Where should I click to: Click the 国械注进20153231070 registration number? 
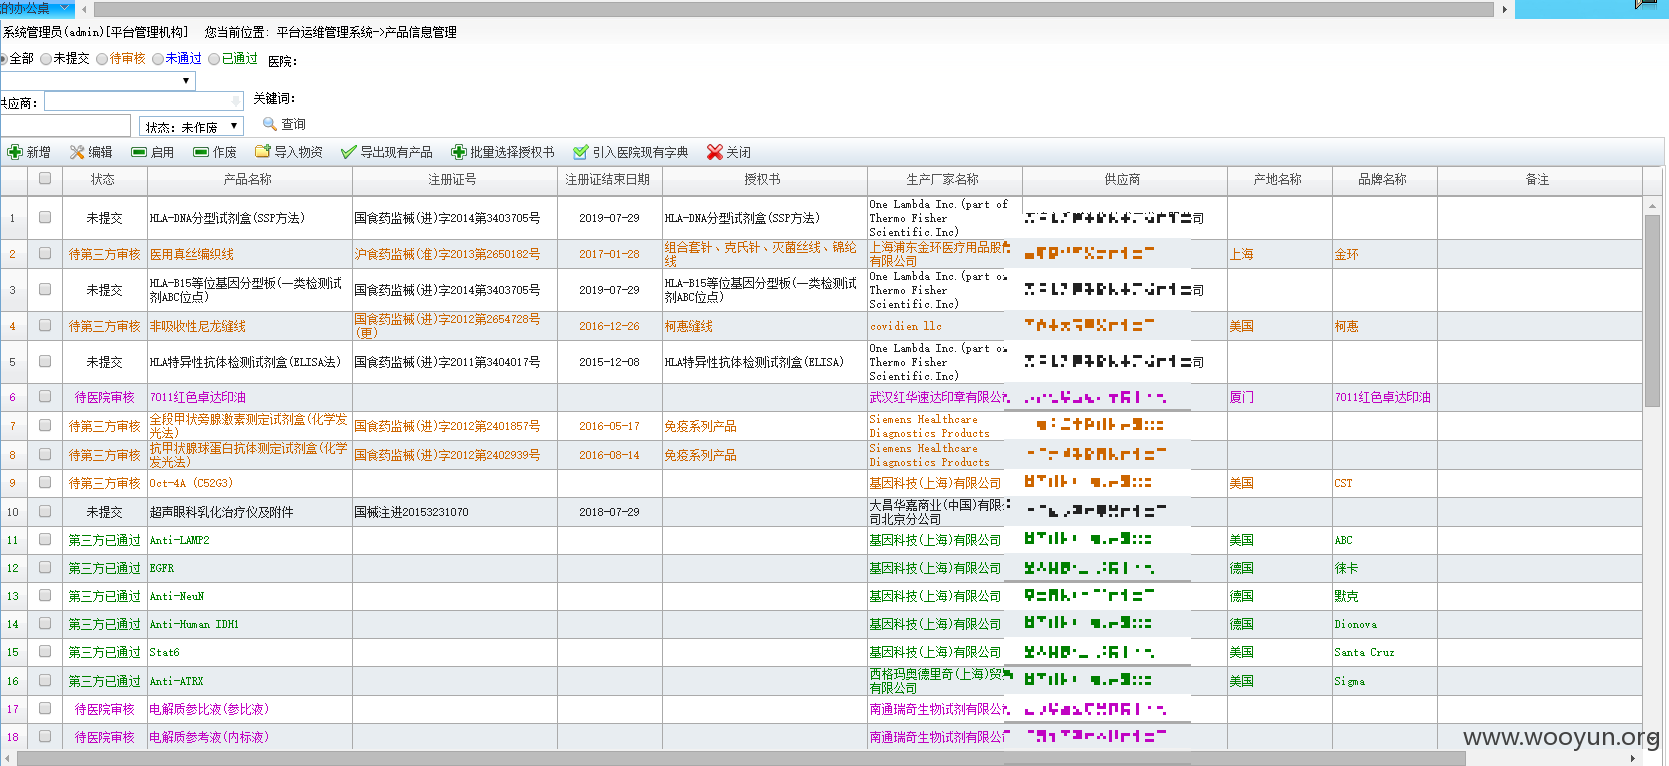tap(412, 512)
